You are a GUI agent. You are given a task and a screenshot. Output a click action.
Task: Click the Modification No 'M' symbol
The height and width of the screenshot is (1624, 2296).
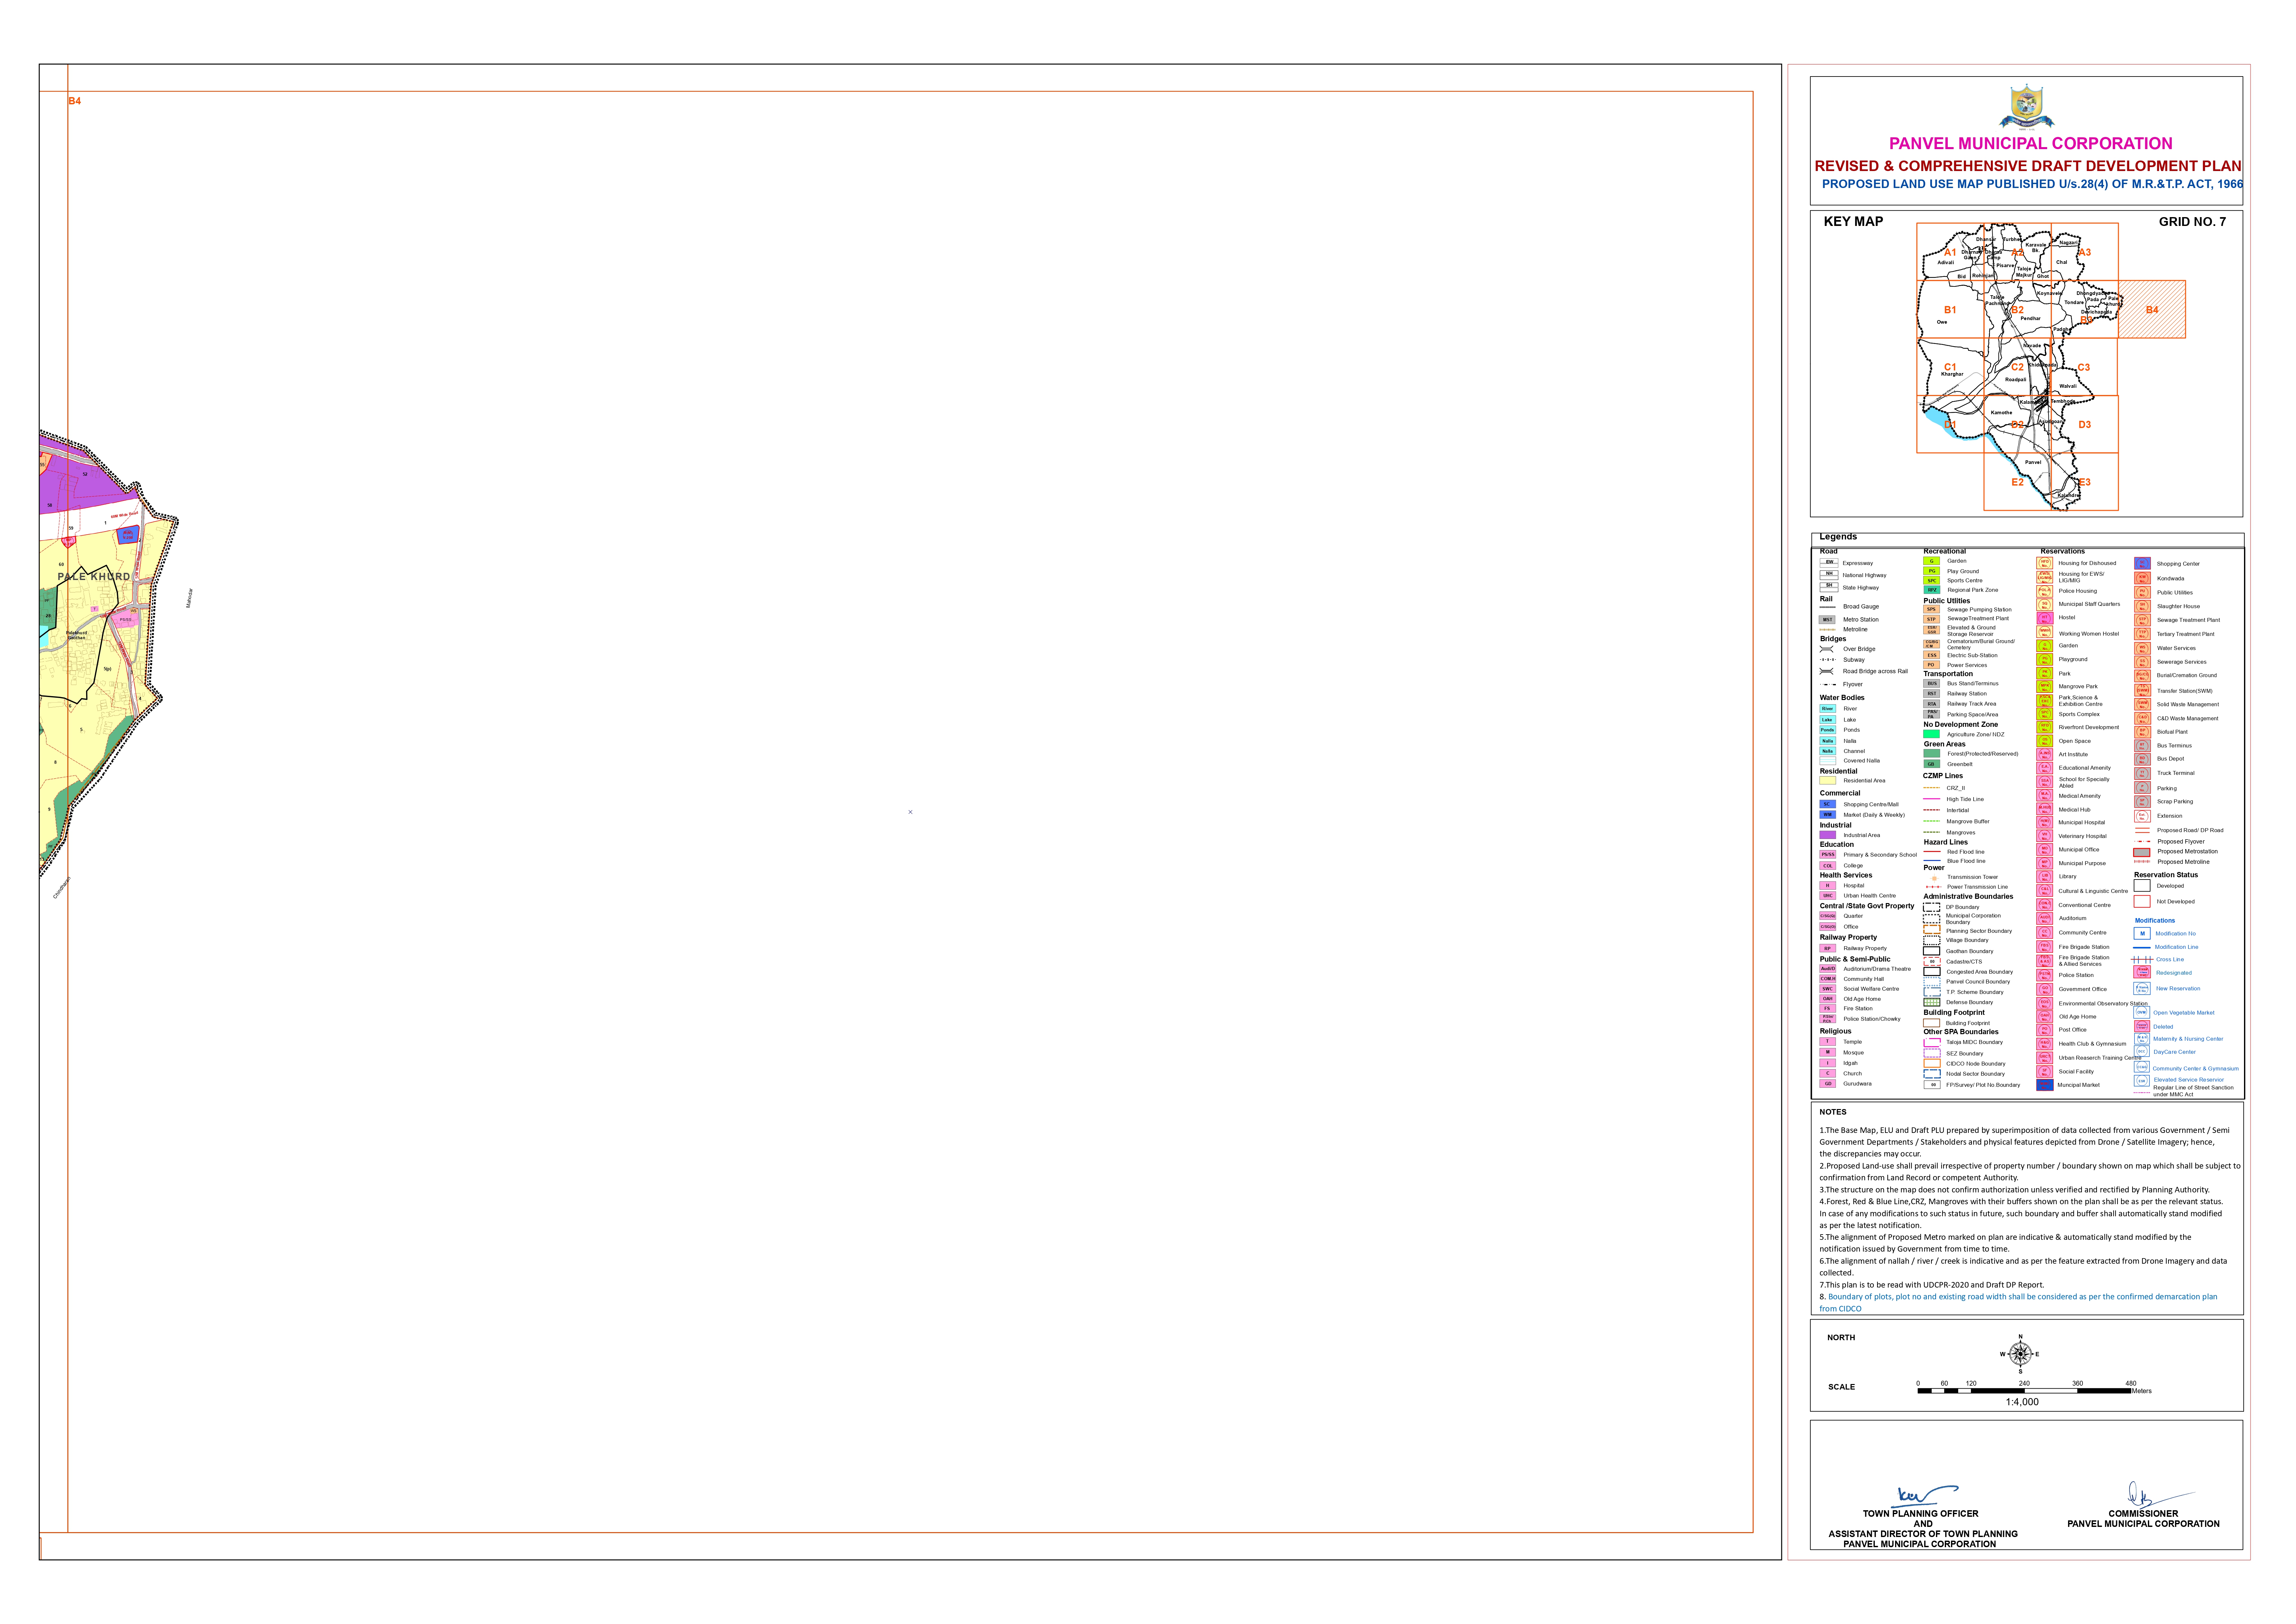(x=2142, y=933)
